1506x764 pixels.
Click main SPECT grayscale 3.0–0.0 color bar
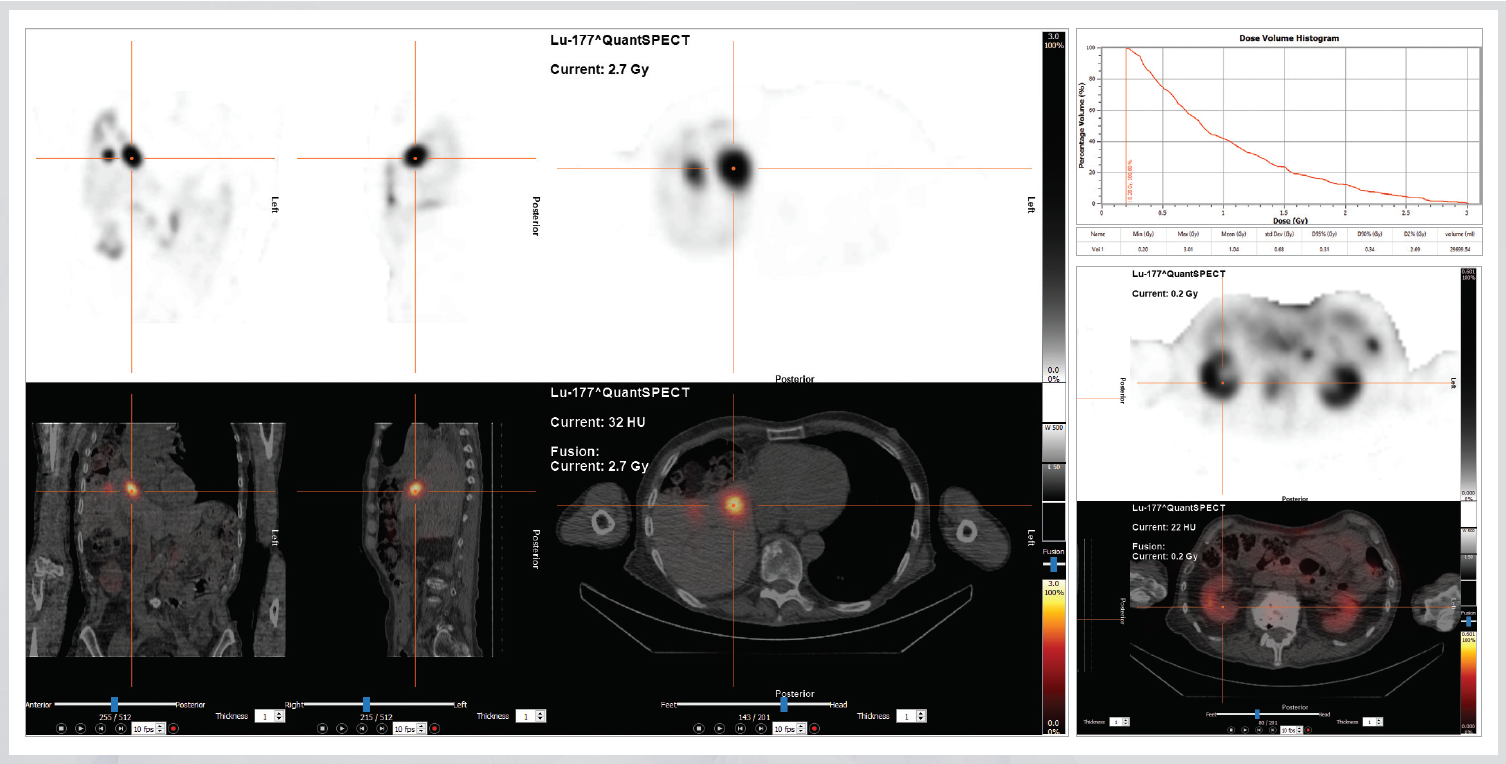pyautogui.click(x=1054, y=208)
